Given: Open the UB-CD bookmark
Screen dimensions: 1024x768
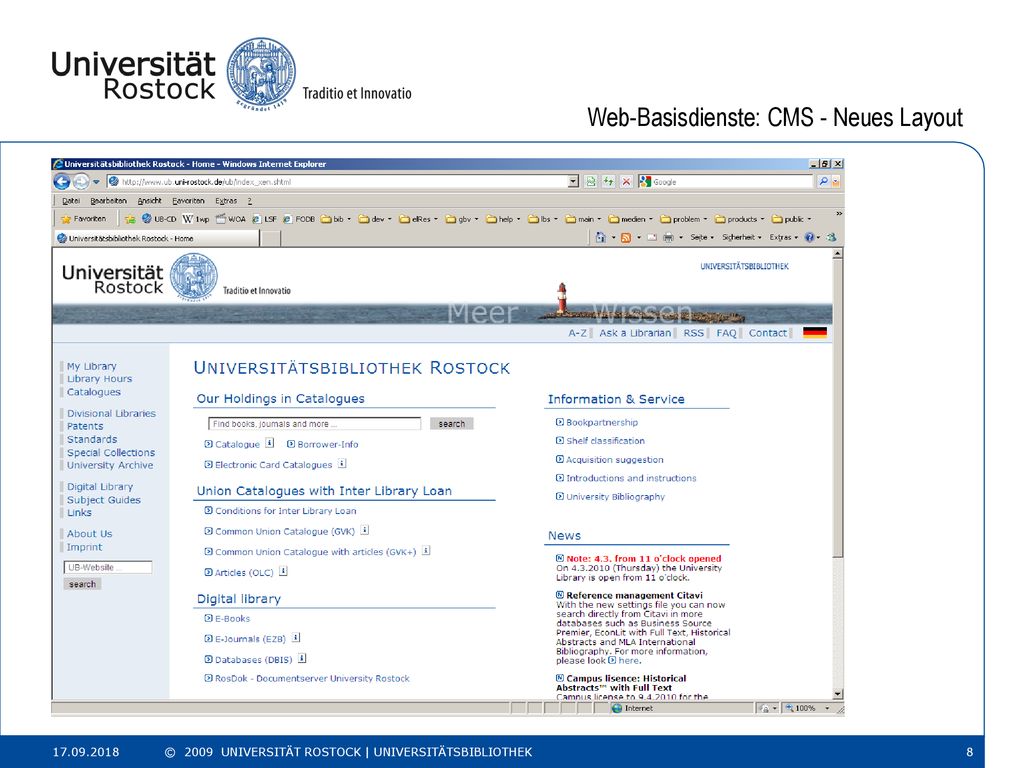Looking at the screenshot, I should pyautogui.click(x=159, y=219).
